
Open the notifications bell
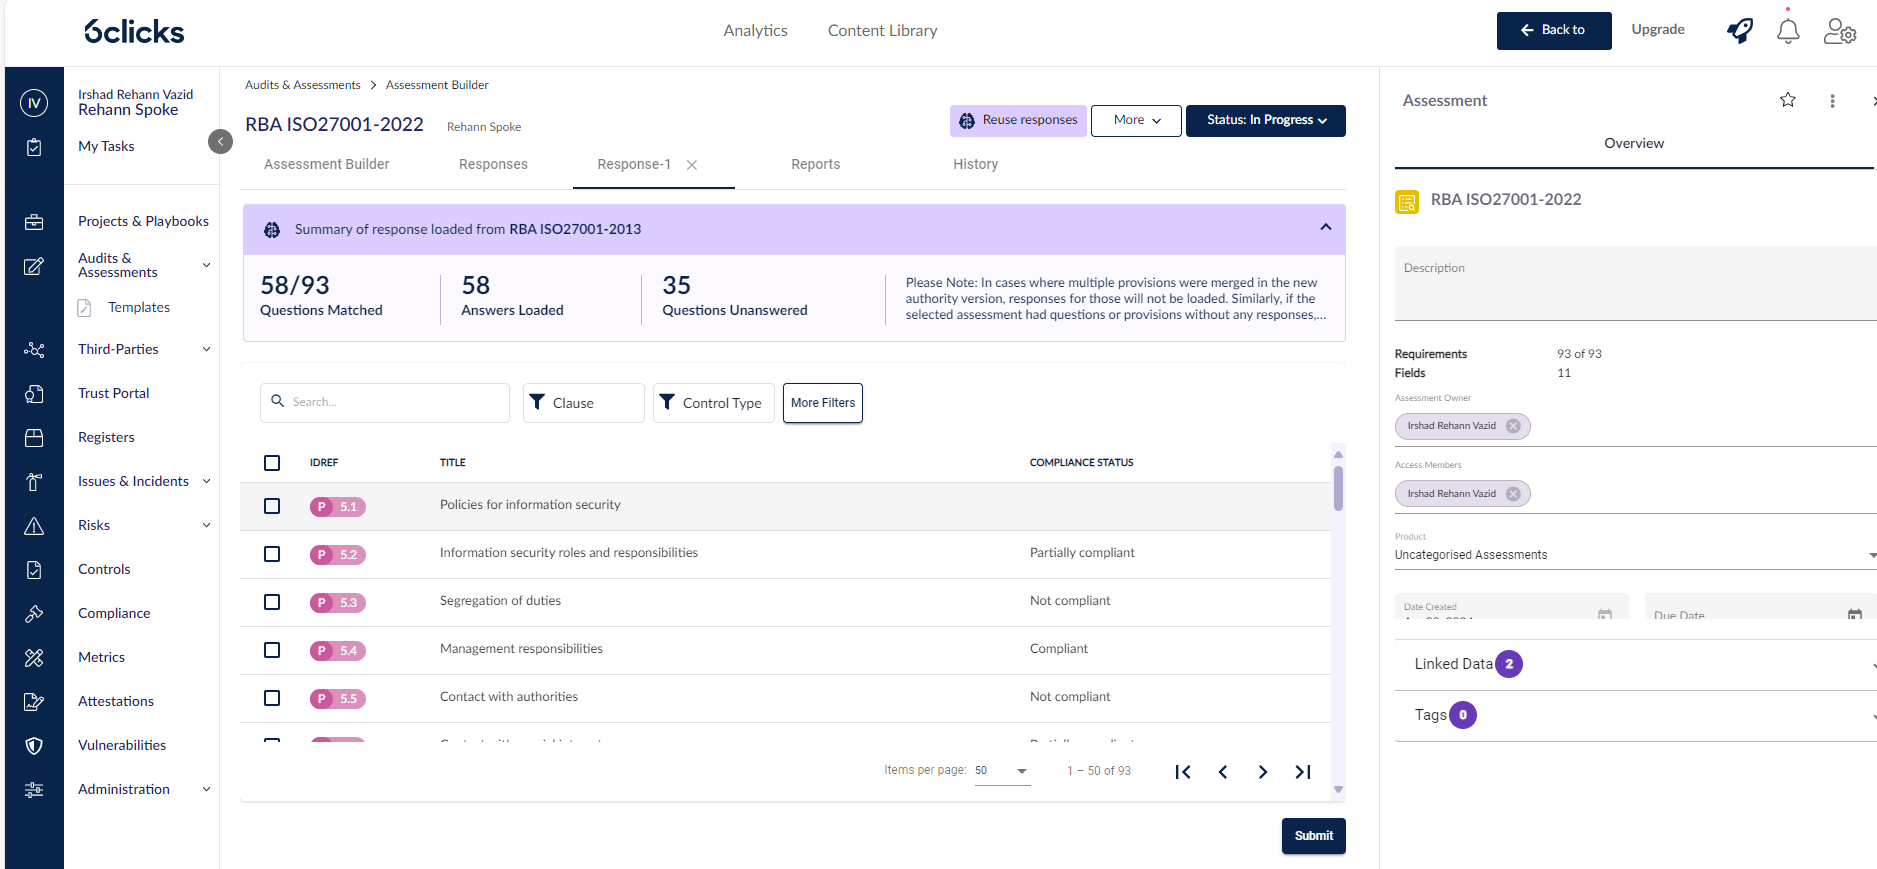coord(1788,31)
